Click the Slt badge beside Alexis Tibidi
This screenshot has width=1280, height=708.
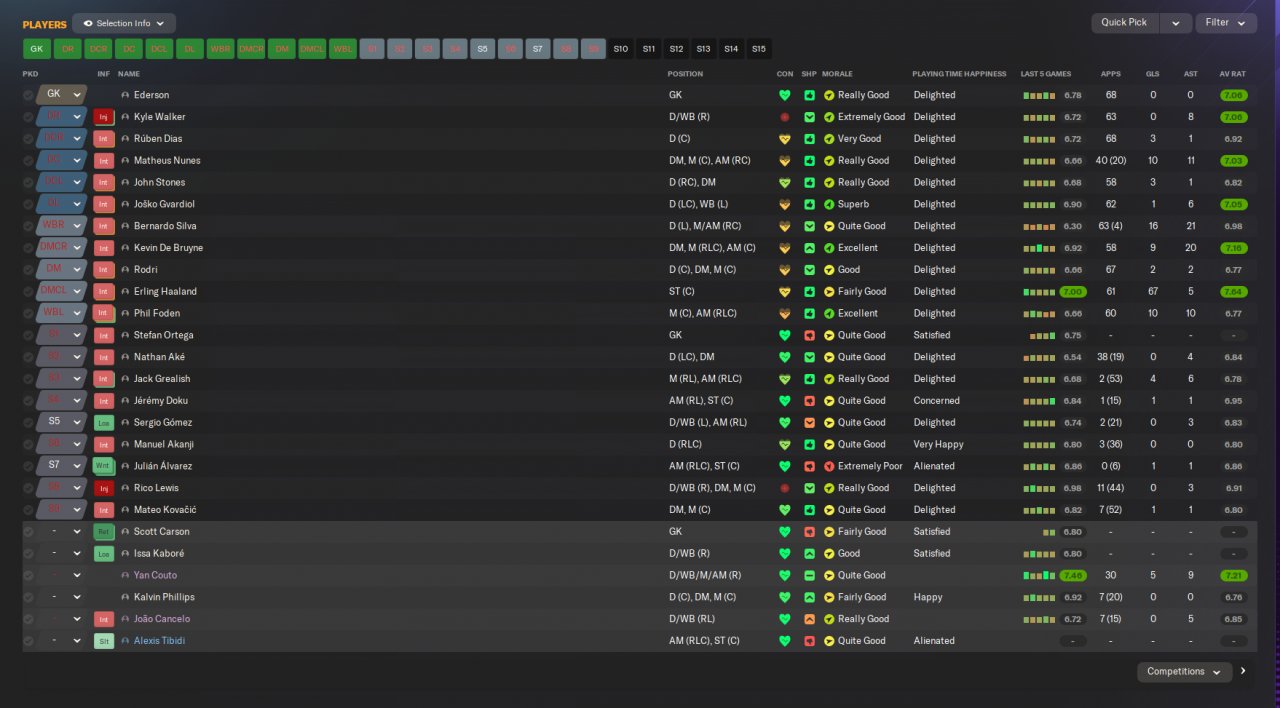(x=103, y=641)
